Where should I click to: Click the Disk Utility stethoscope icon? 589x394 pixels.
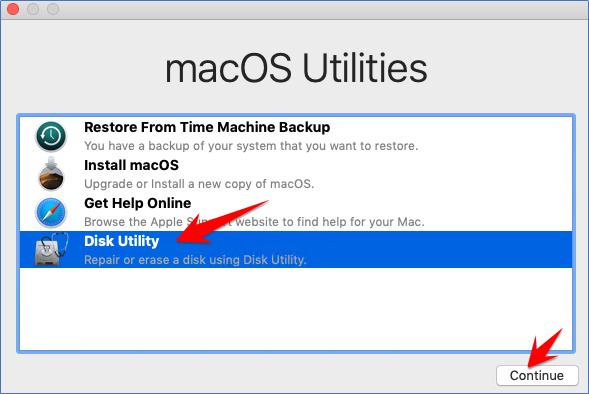[51, 249]
